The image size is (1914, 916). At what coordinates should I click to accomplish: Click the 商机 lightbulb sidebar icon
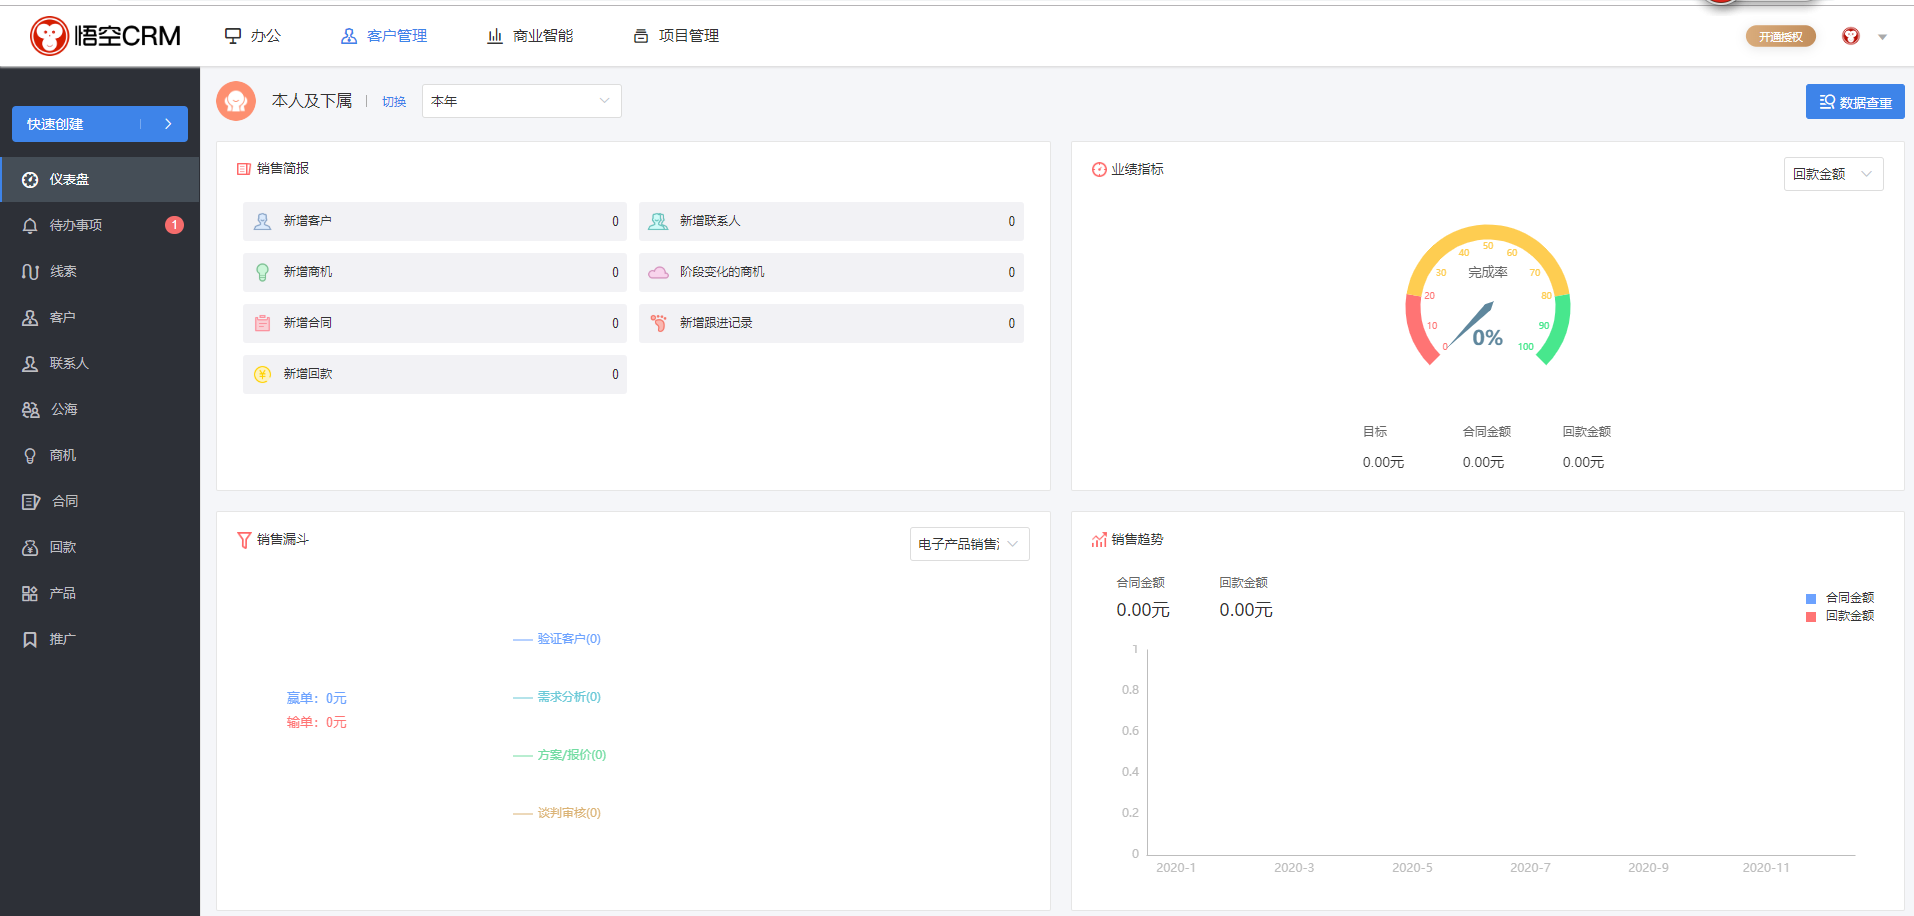tap(30, 456)
